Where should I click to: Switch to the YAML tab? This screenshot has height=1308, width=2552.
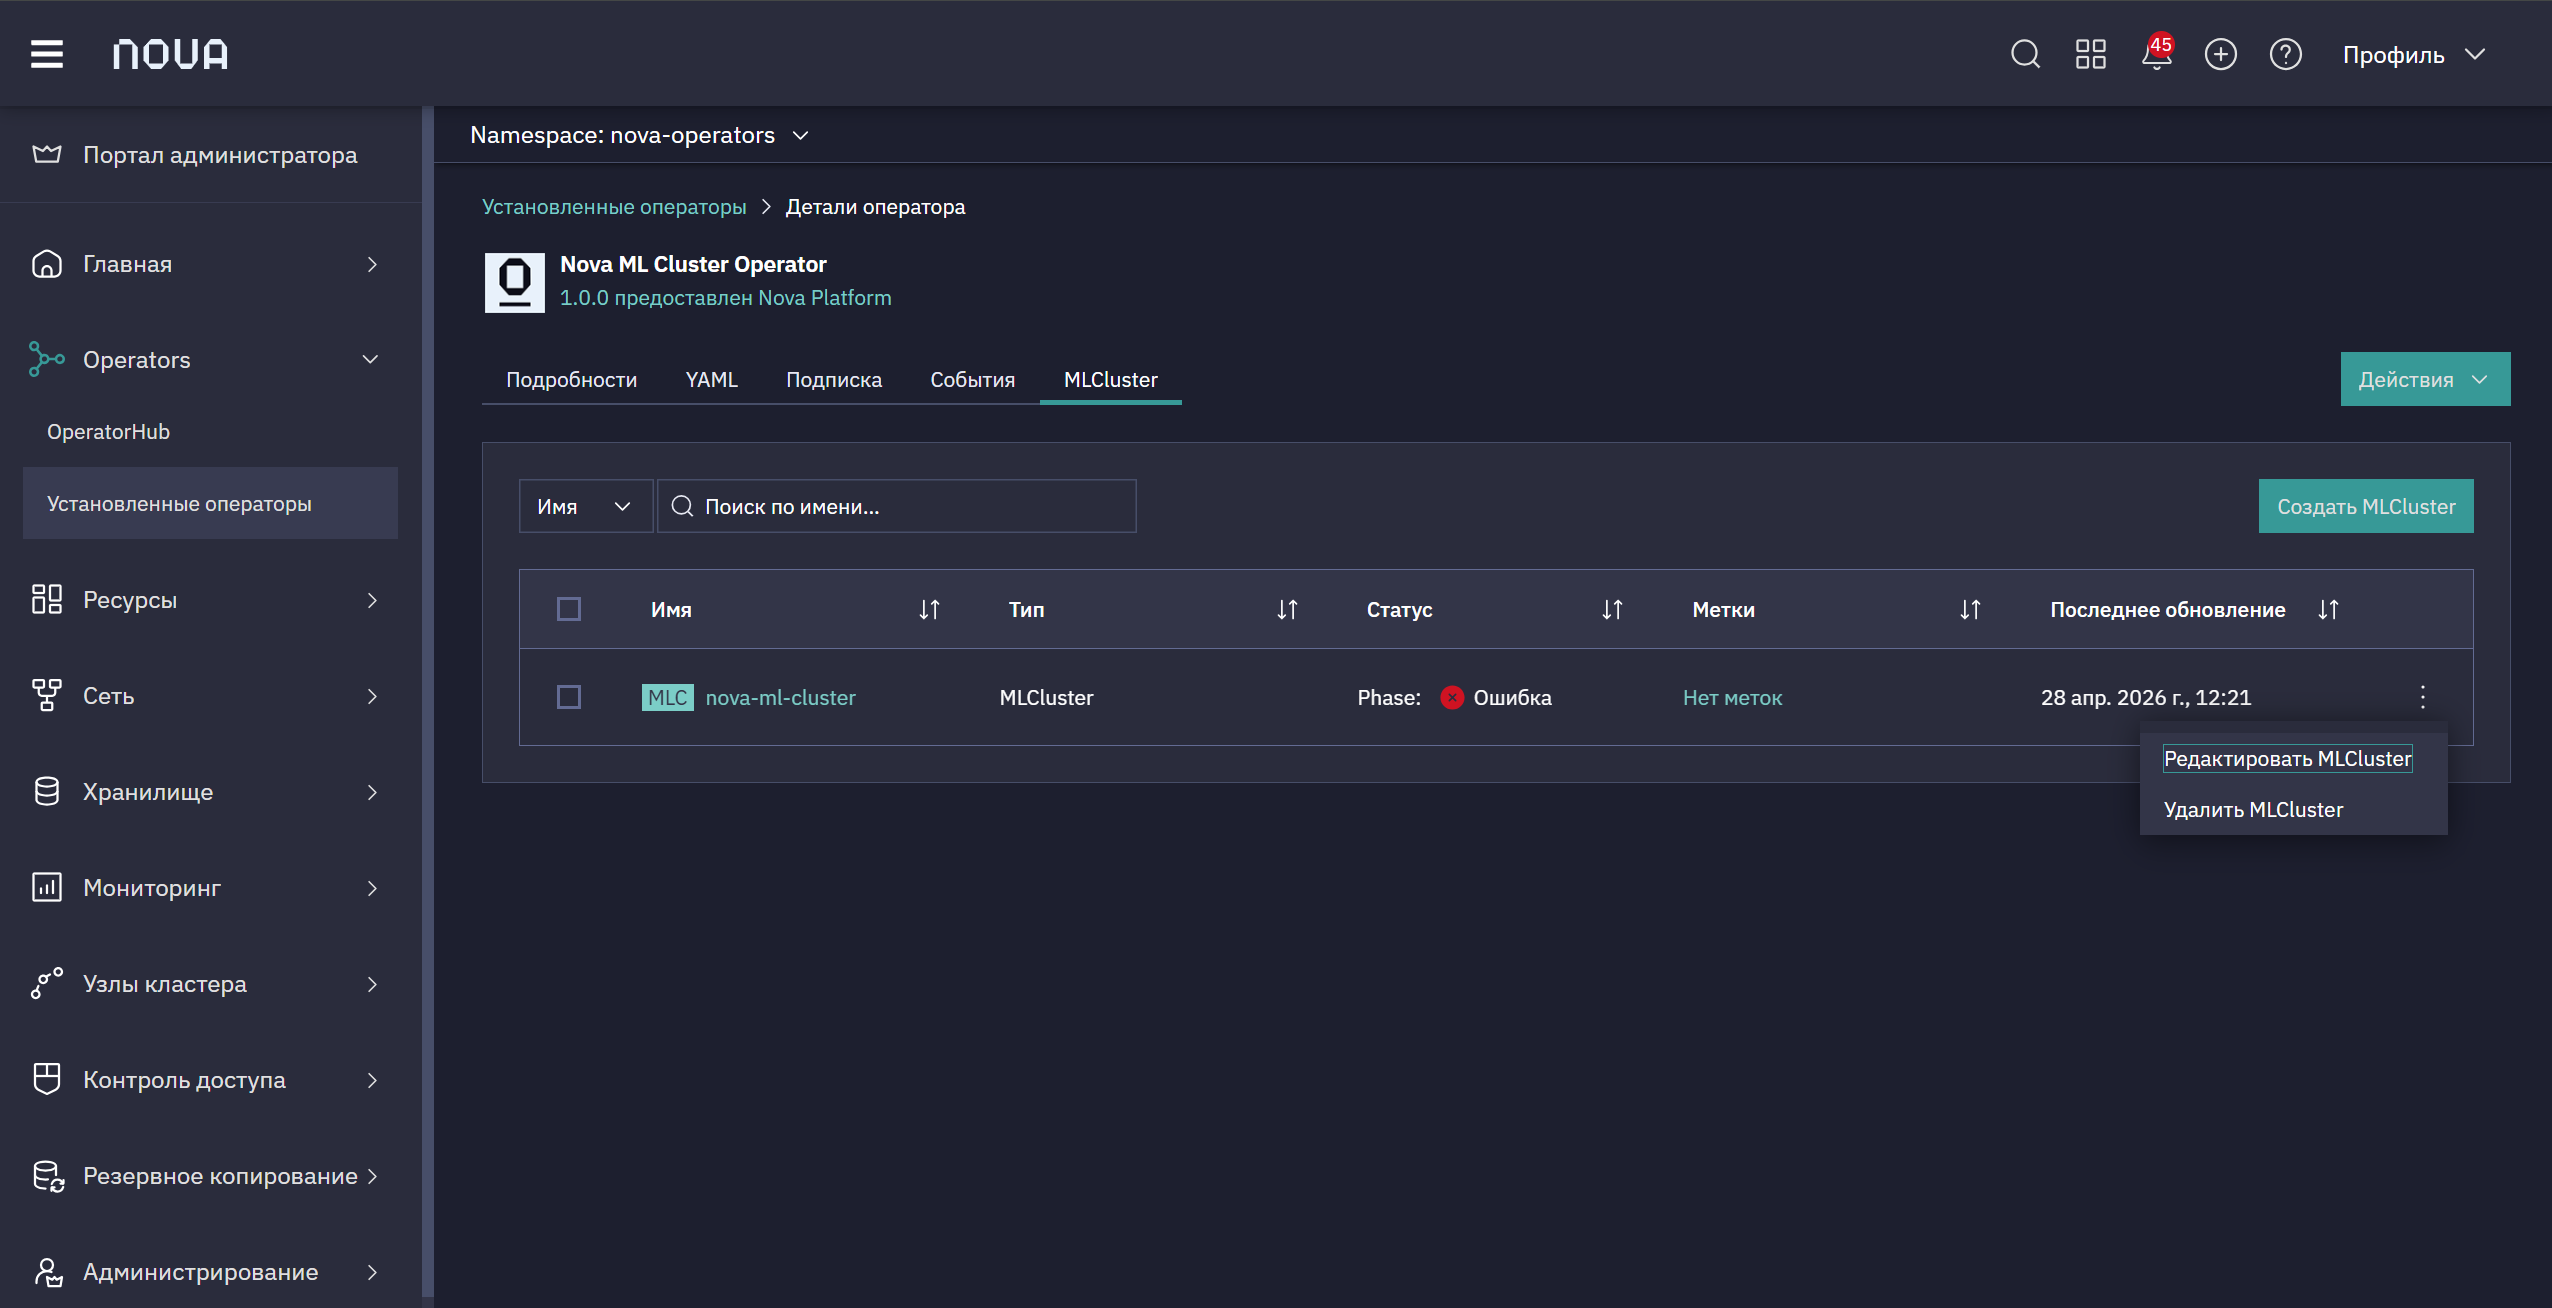(711, 380)
